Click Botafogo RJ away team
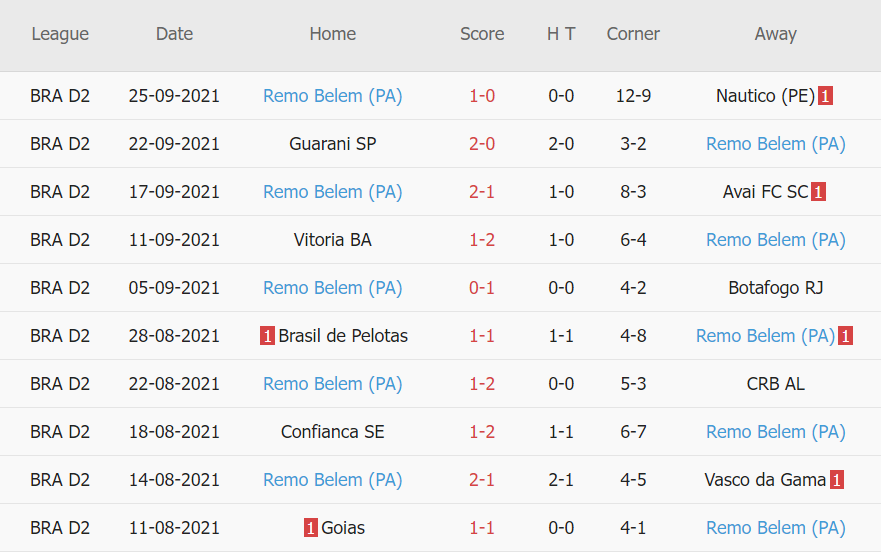 (x=775, y=288)
